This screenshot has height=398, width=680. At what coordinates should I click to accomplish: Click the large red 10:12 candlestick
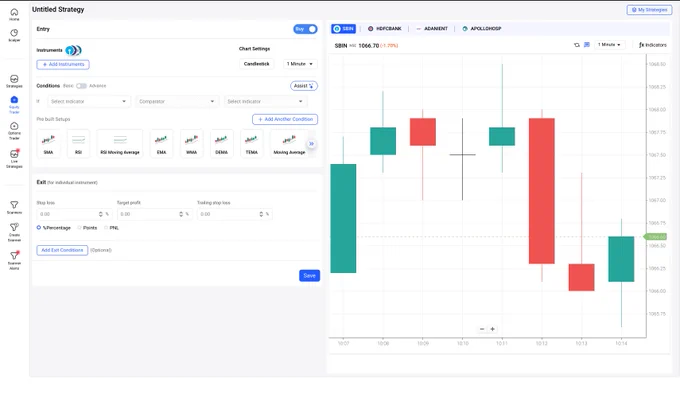pyautogui.click(x=542, y=191)
